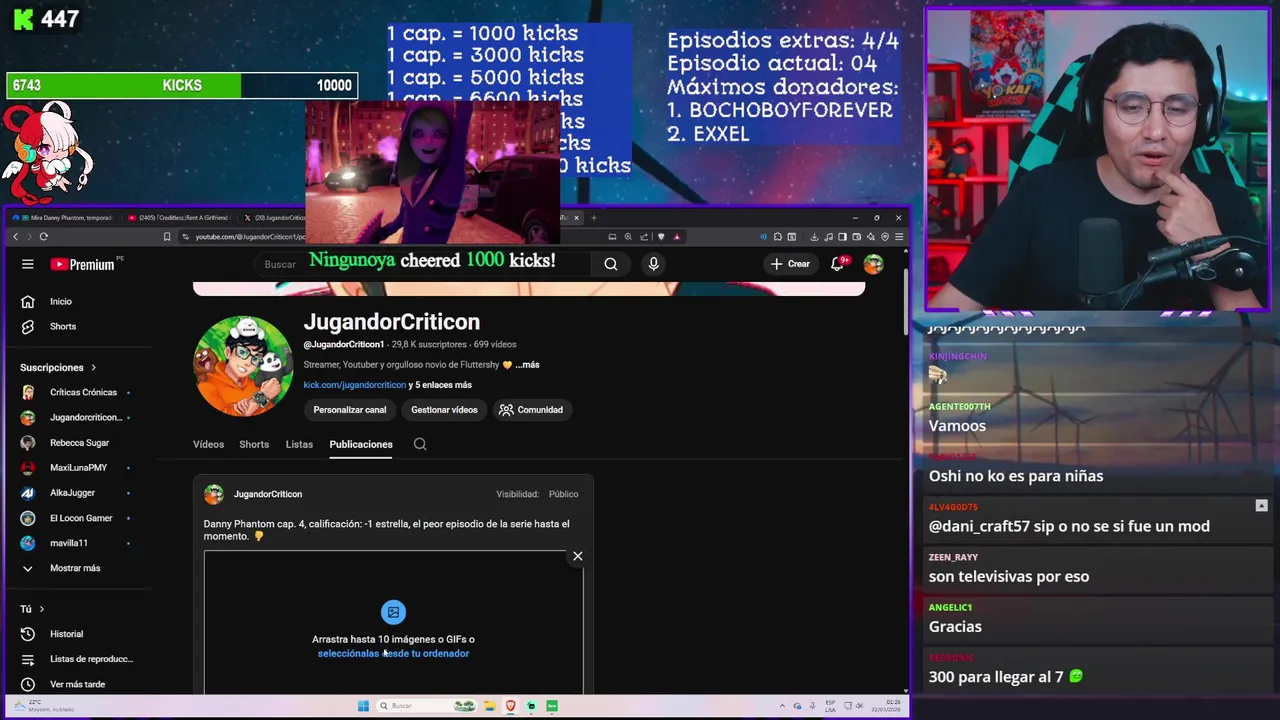Screen dimensions: 1280x720
Task: Click the post text about Danny Phantom cap. 4
Action: pyautogui.click(x=386, y=530)
